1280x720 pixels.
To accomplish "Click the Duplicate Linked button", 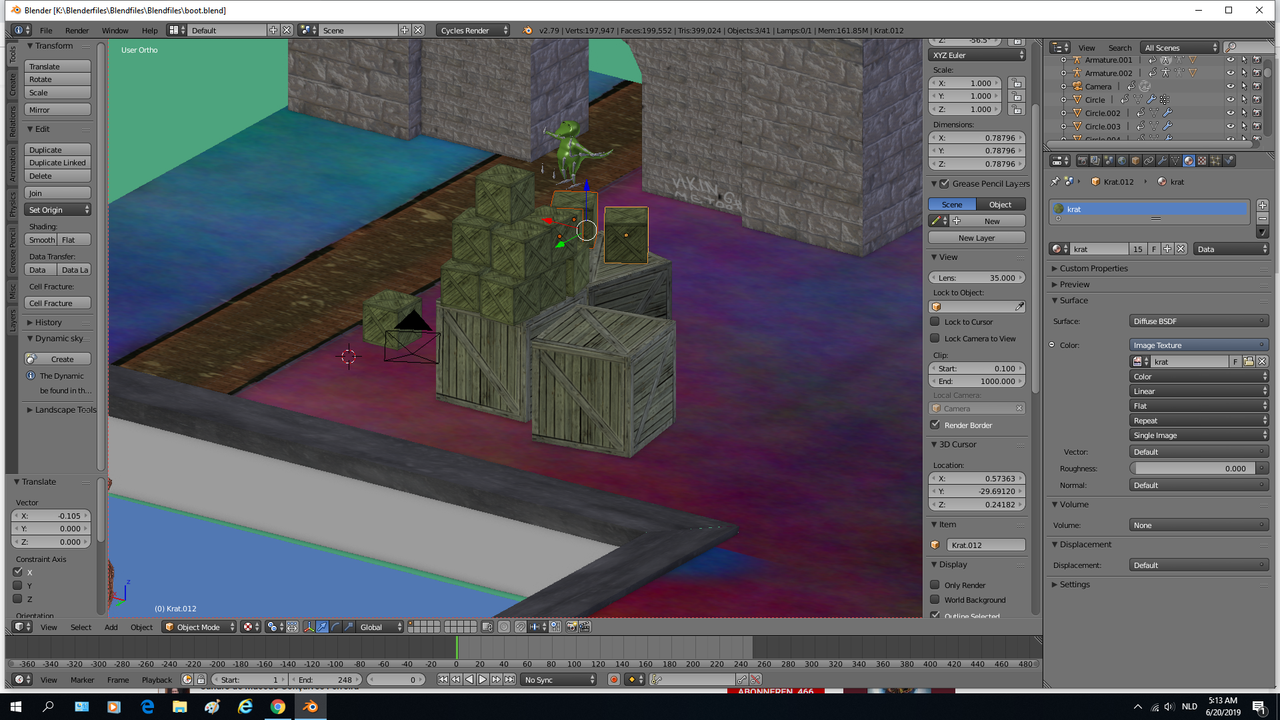I will (58, 162).
